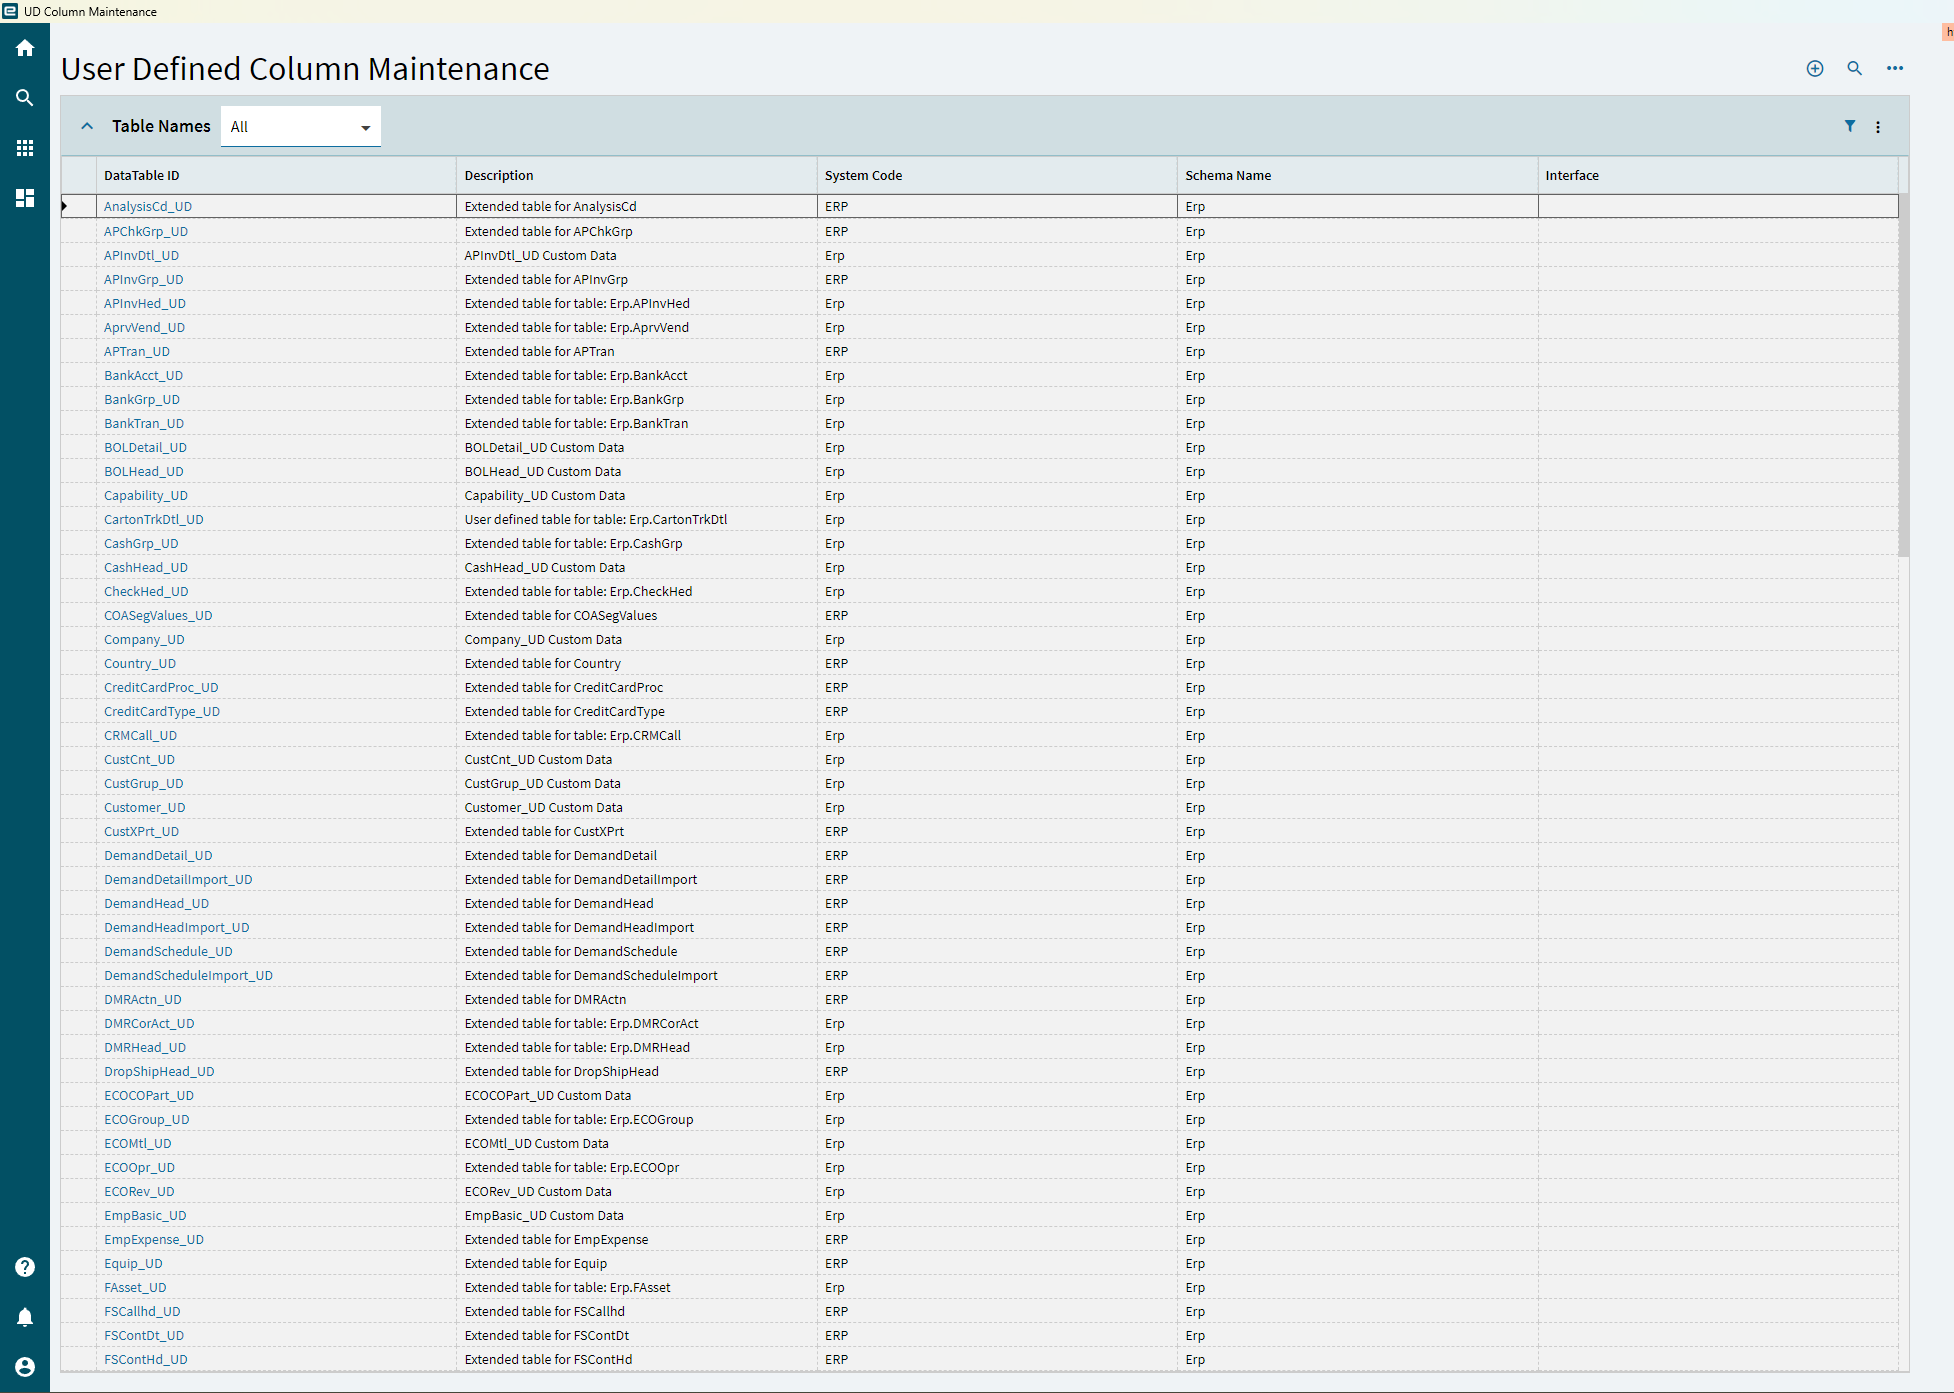The image size is (1954, 1393).
Task: Click 'Extended table for APTran' description cell
Action: coord(637,351)
